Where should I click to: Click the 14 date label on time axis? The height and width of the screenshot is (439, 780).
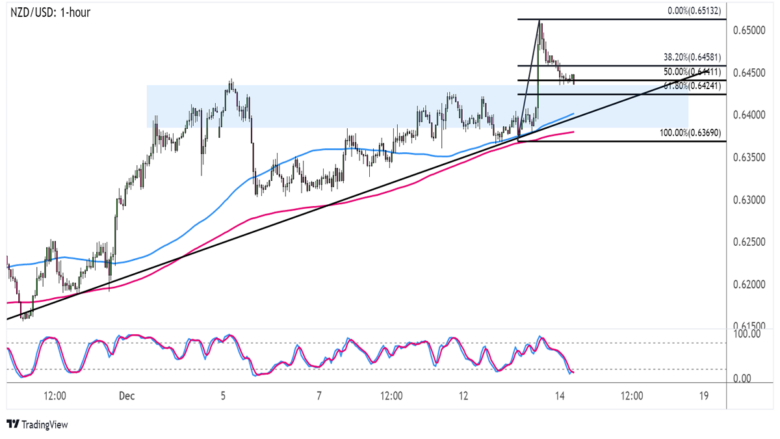[x=560, y=396]
